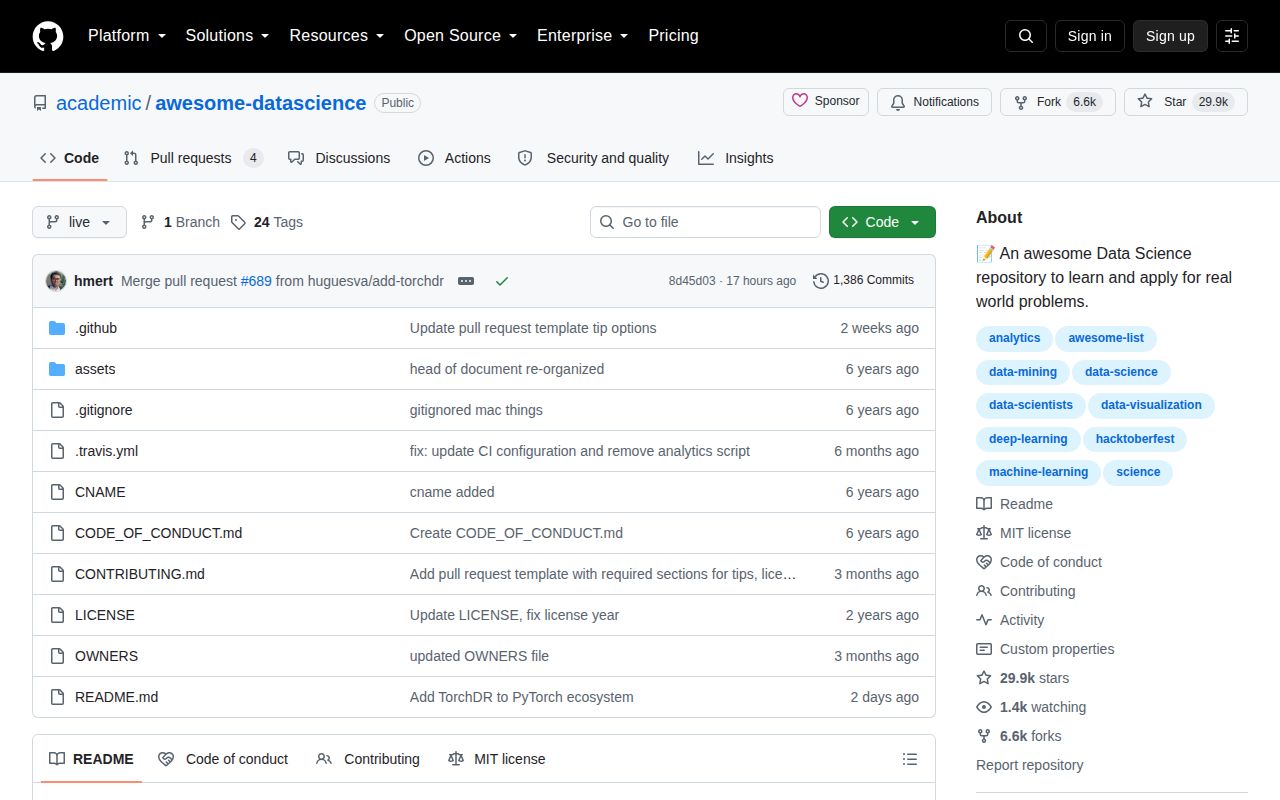Screen dimensions: 1280x800
Task: Switch to the Discussions tab
Action: point(339,158)
